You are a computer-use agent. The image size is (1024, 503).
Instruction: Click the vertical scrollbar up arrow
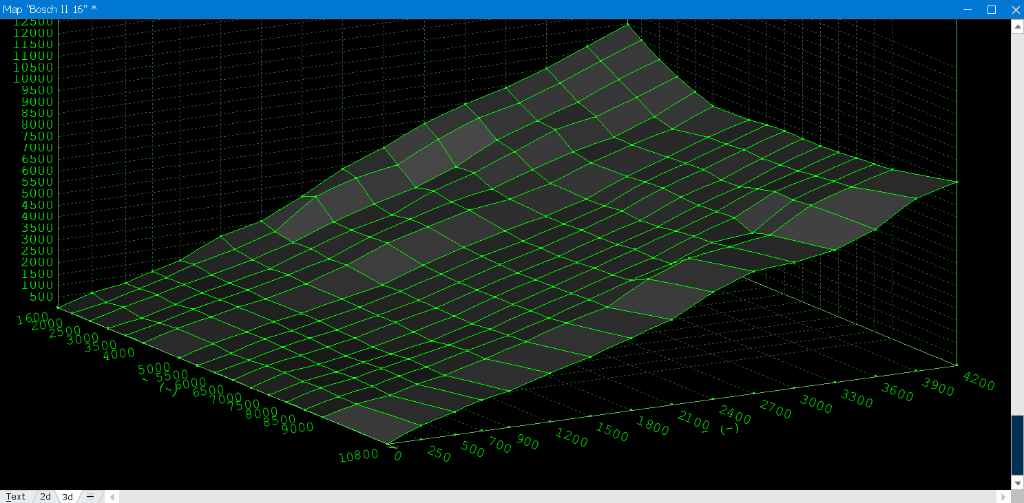[x=1017, y=25]
